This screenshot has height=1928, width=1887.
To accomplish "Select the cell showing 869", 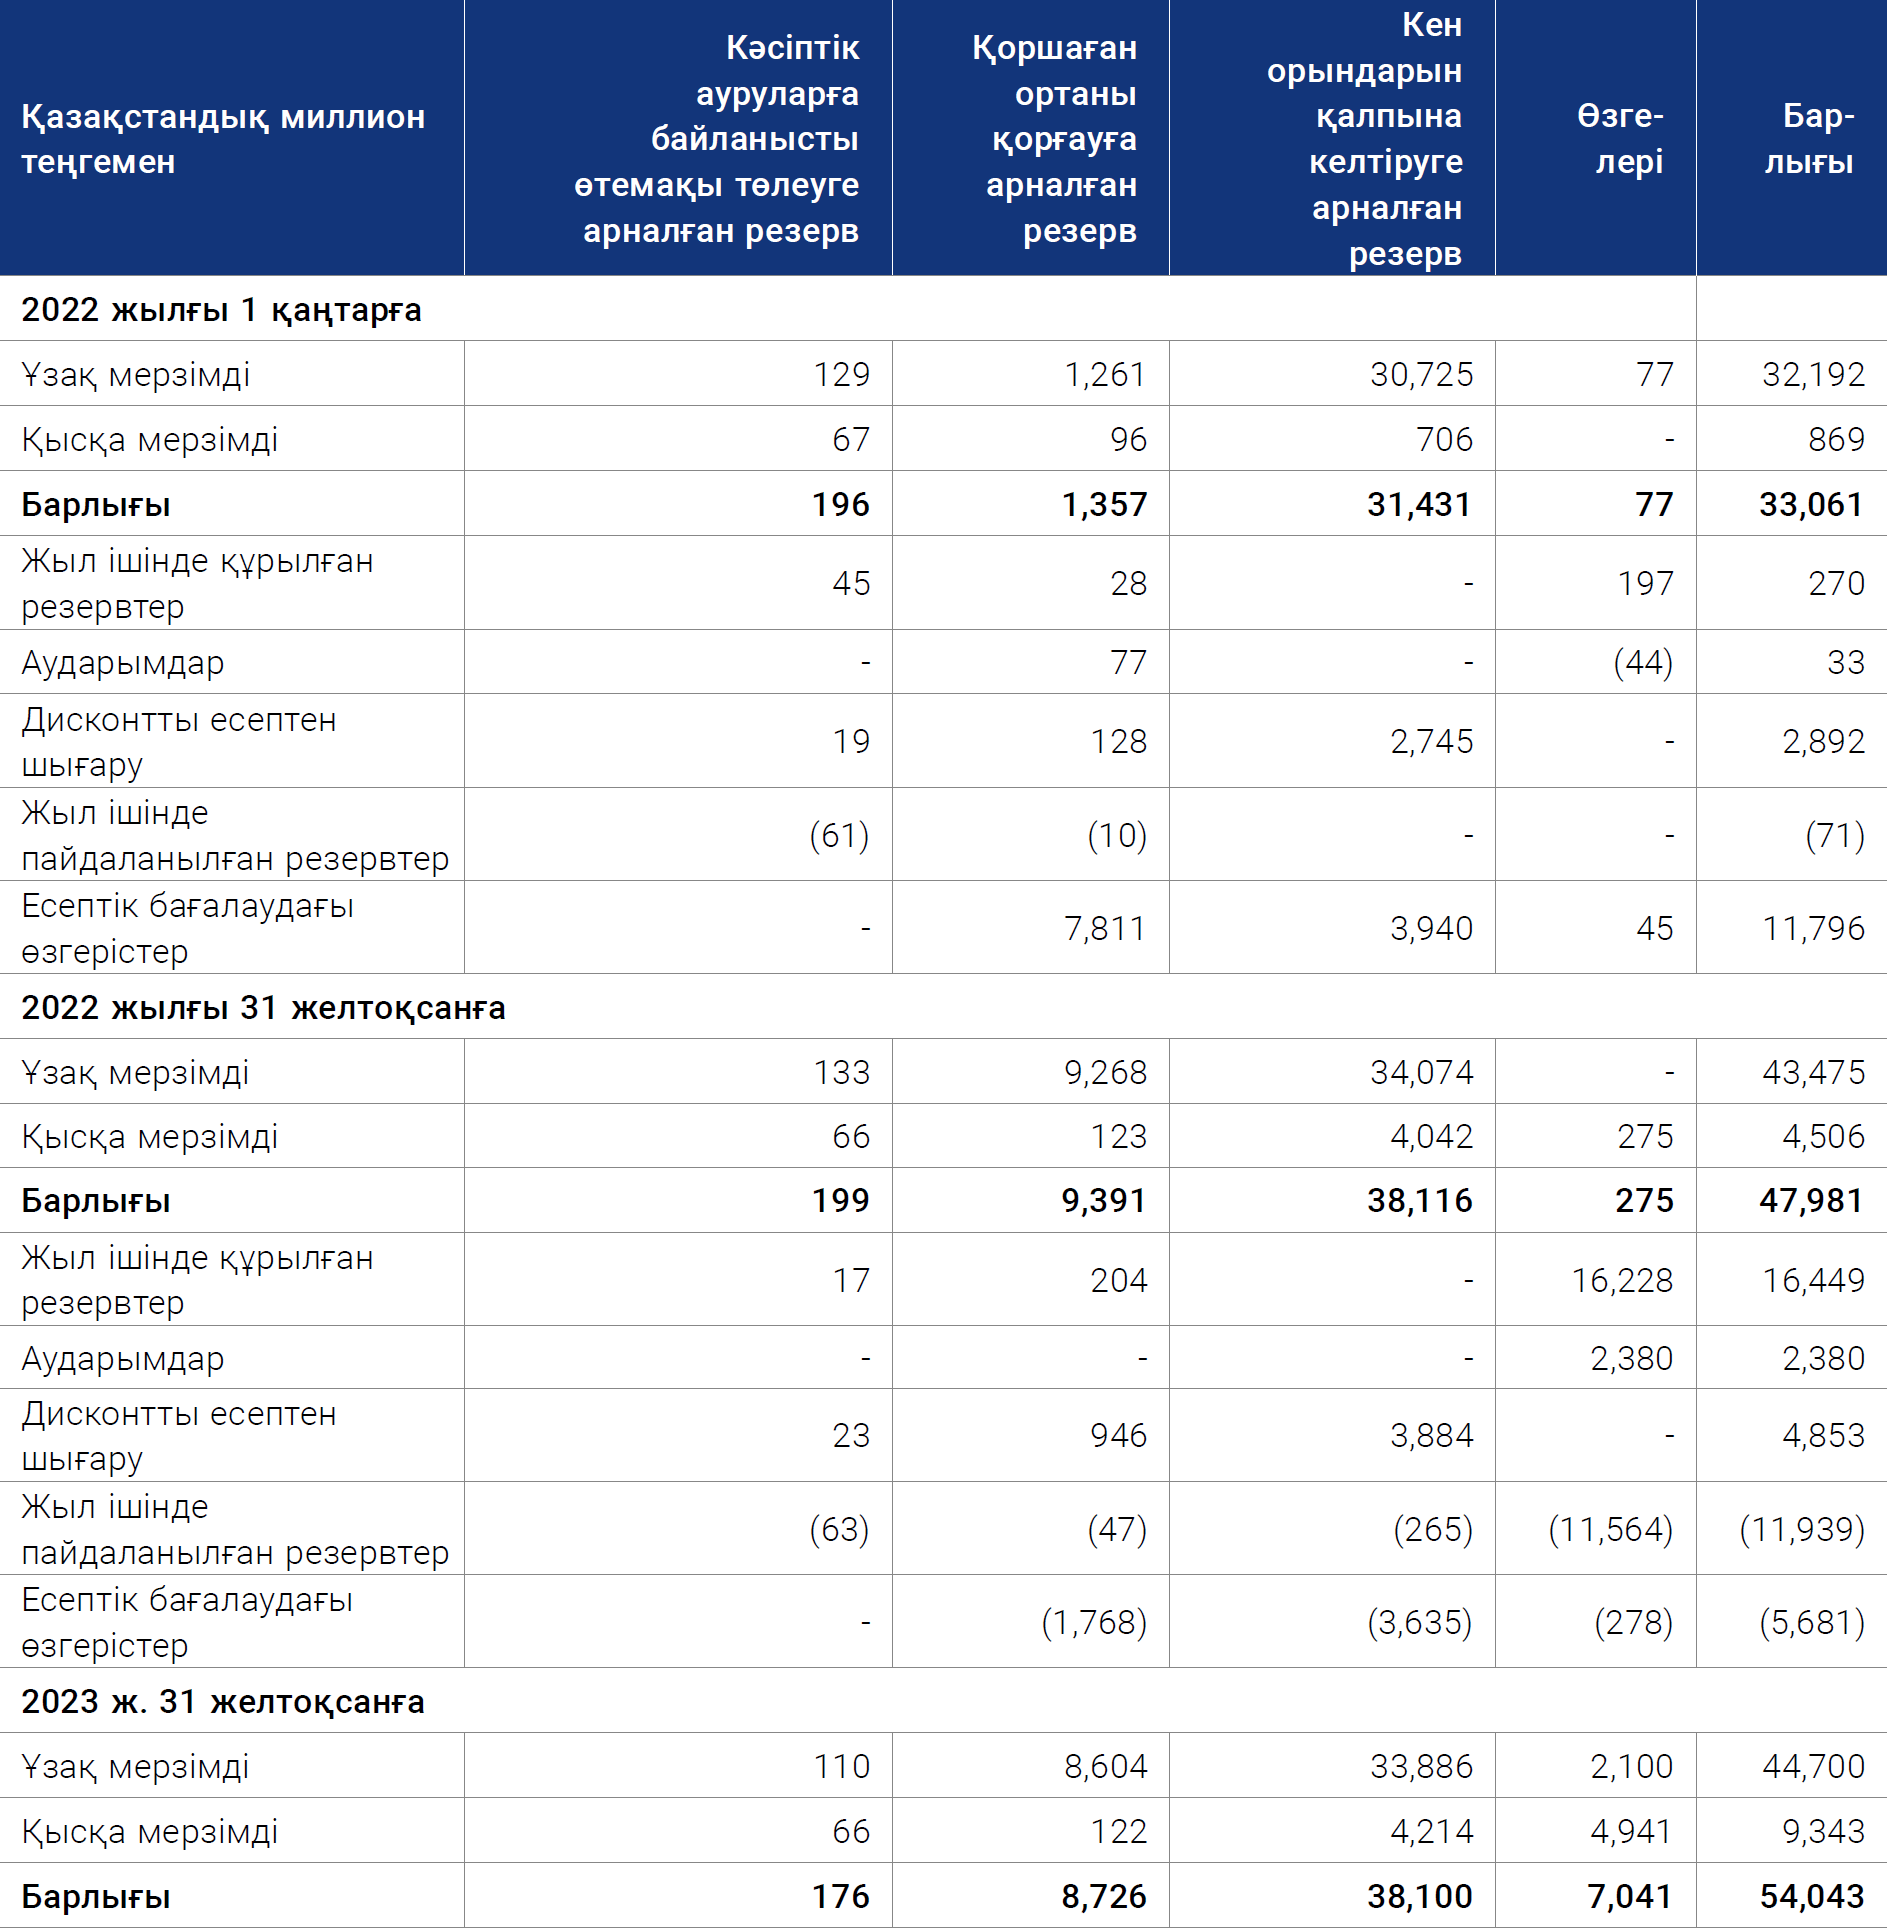I will [1836, 440].
